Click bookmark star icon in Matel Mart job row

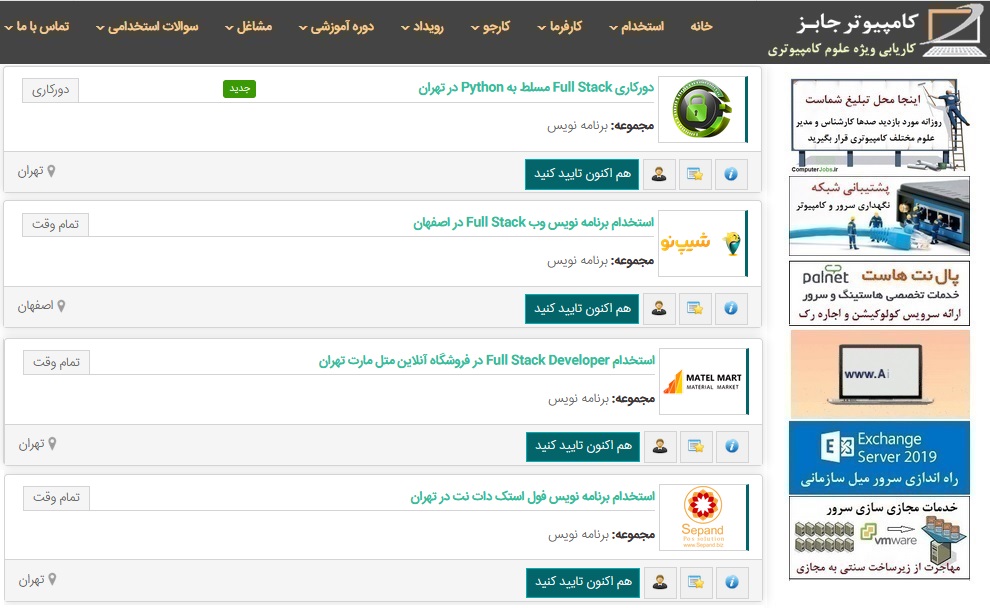[x=696, y=446]
